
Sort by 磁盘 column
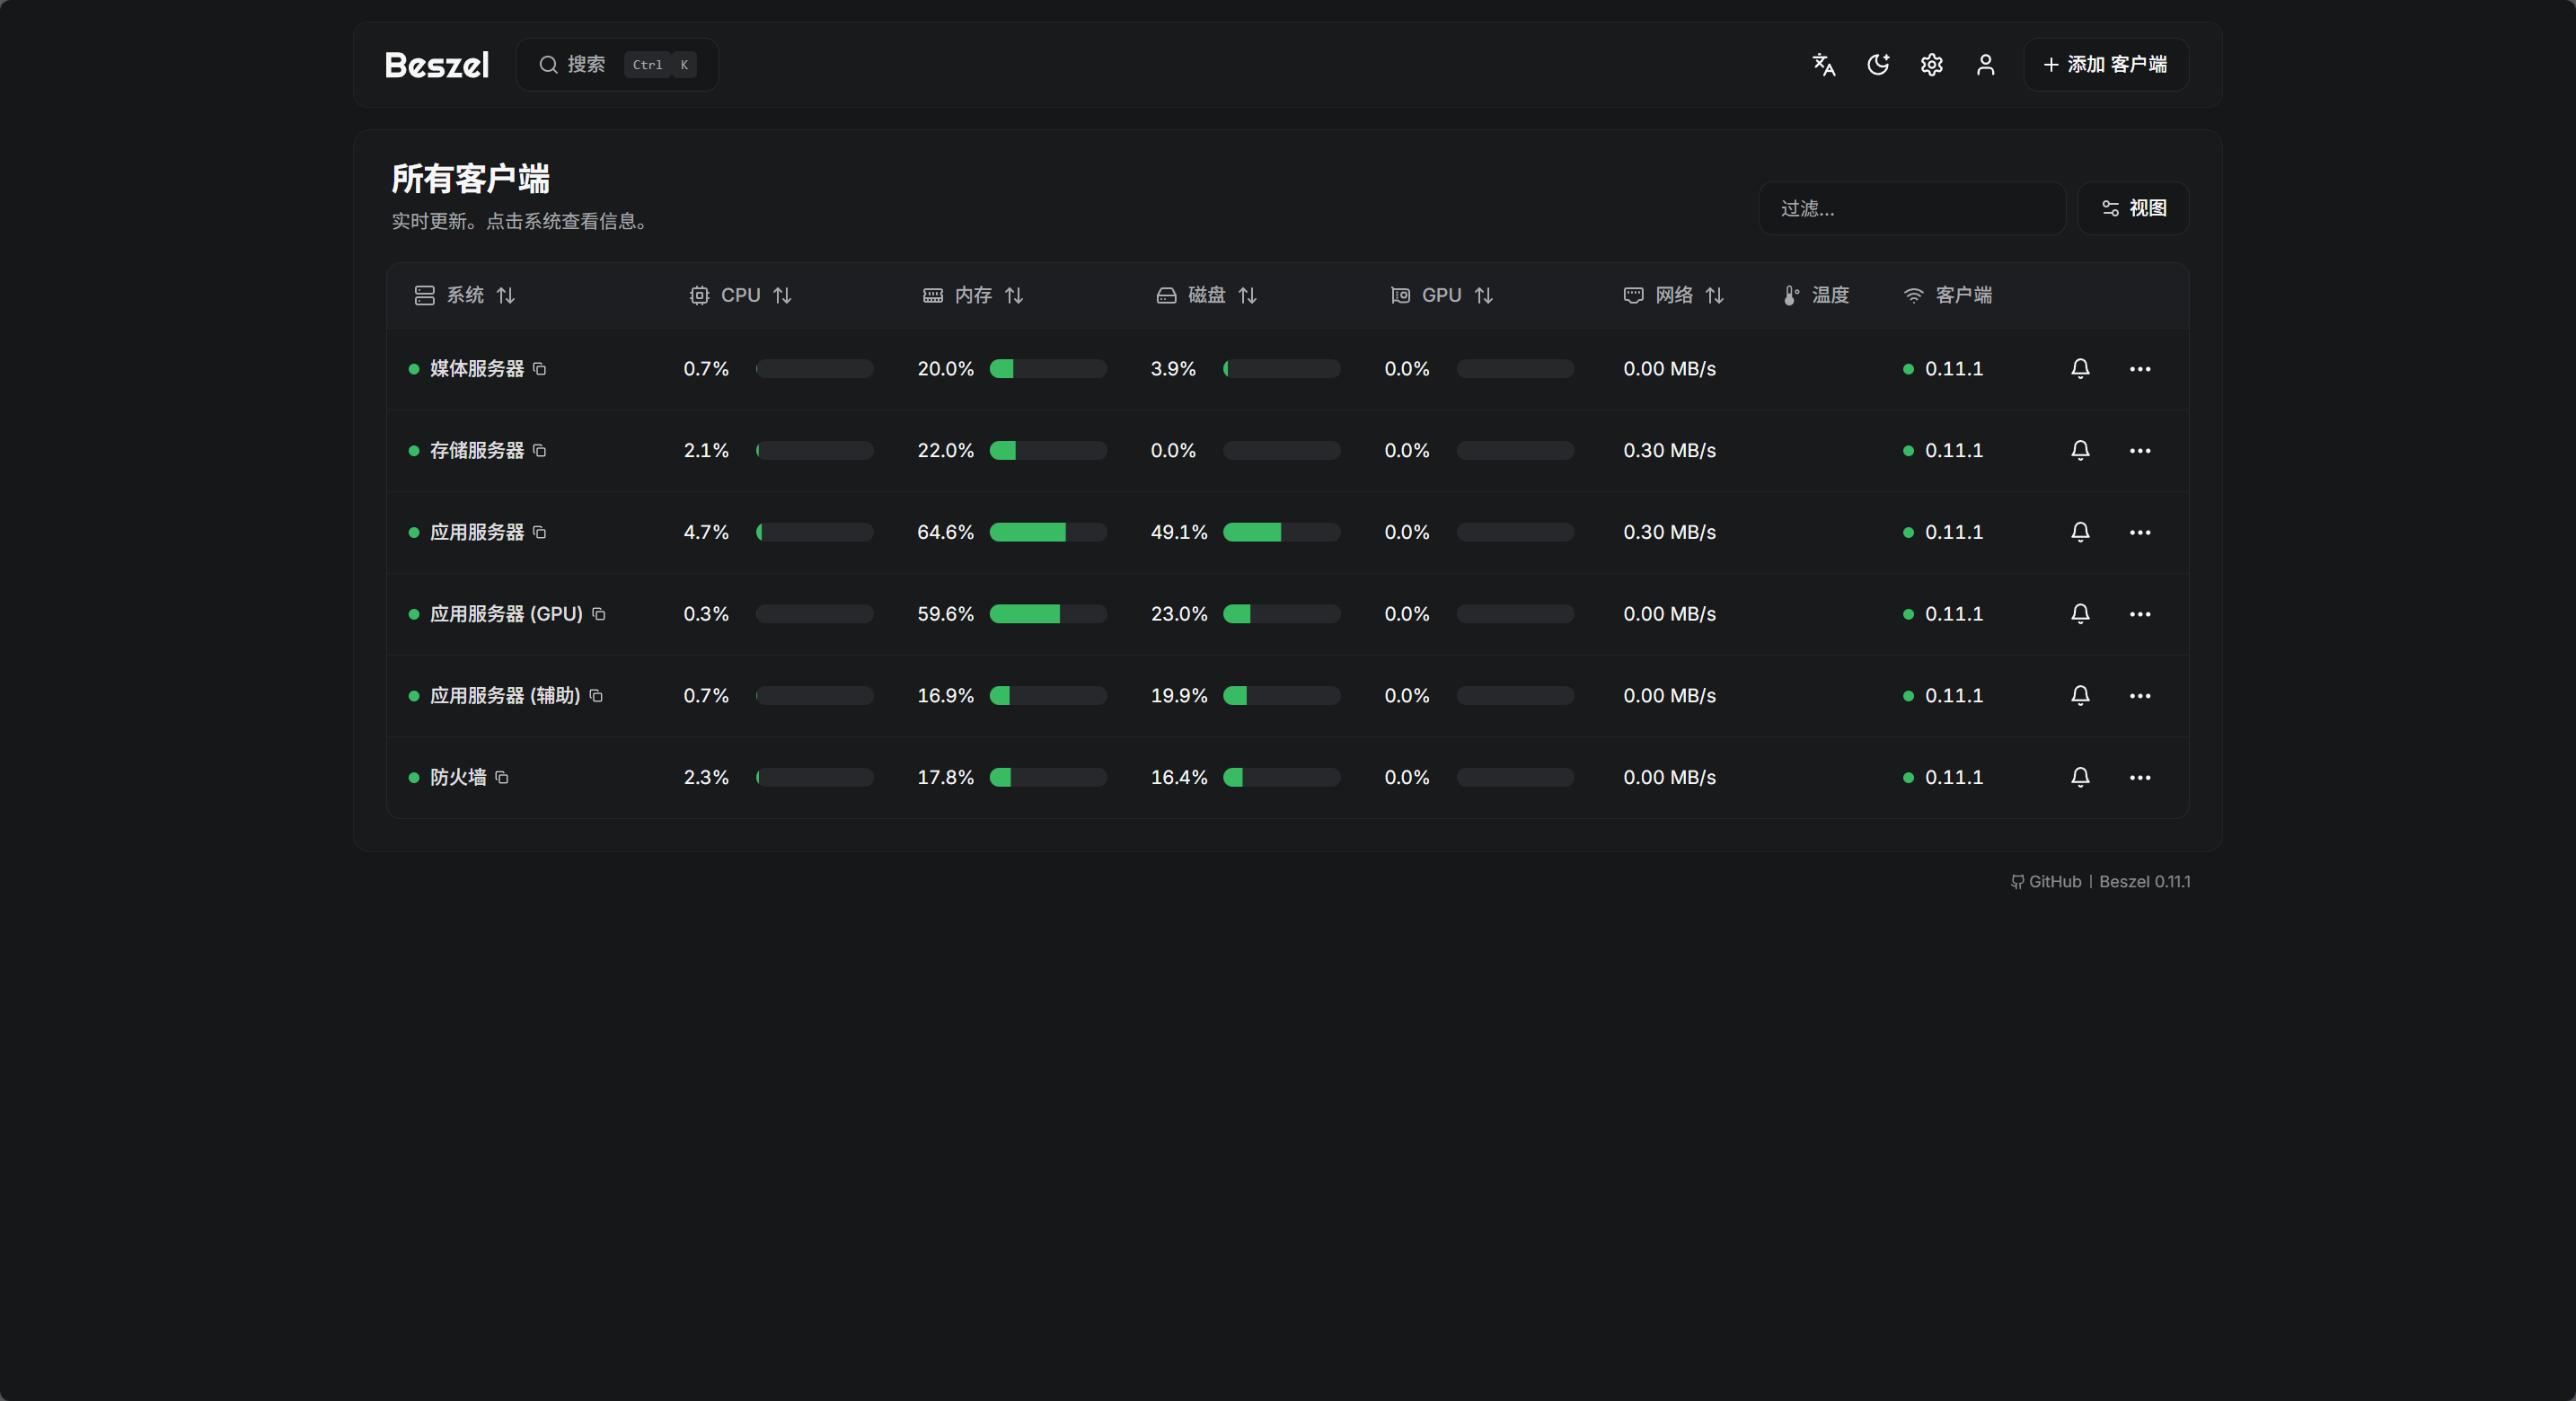(x=1206, y=295)
